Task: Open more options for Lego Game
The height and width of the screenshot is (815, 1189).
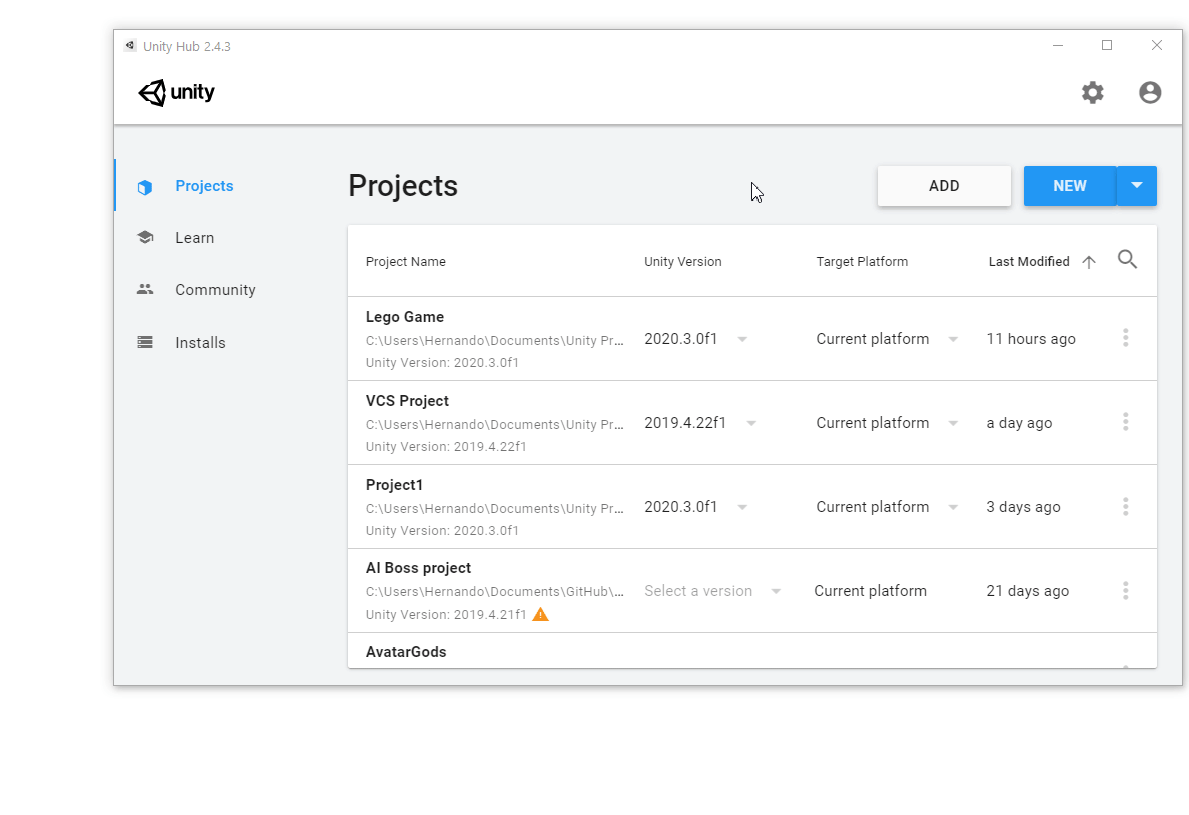Action: (1125, 338)
